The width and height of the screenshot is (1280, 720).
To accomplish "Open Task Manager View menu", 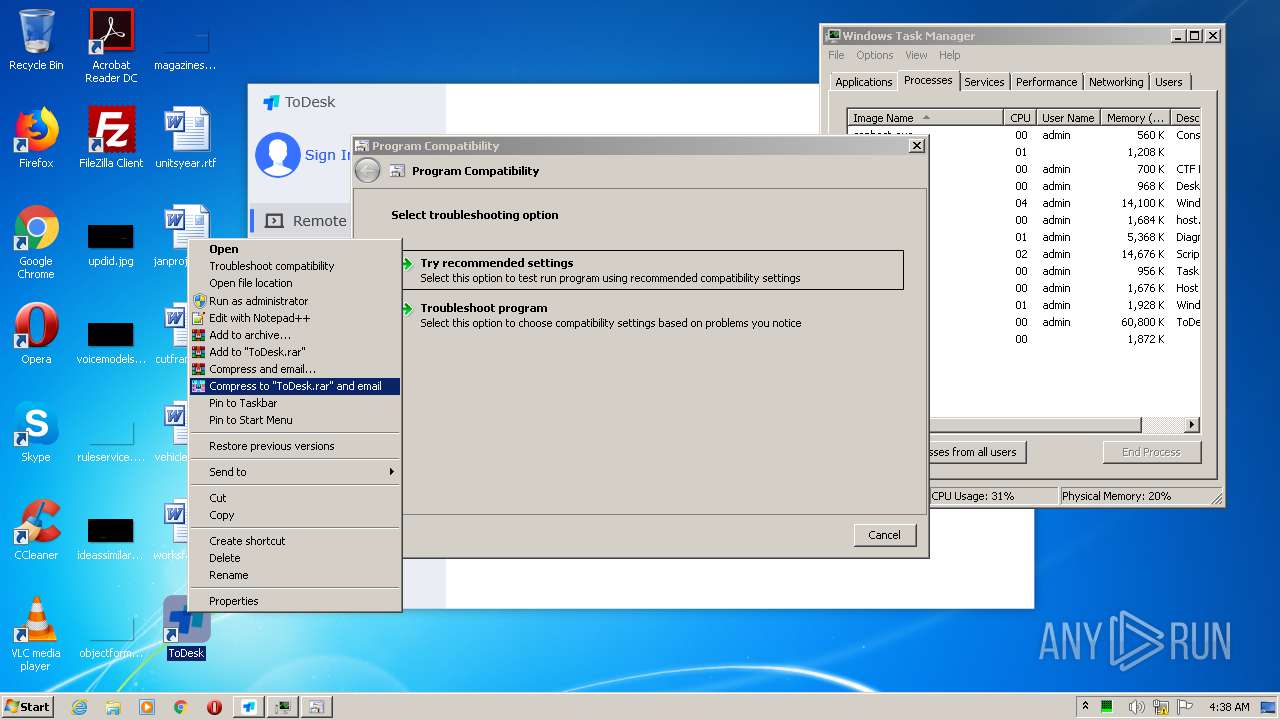I will [x=916, y=55].
